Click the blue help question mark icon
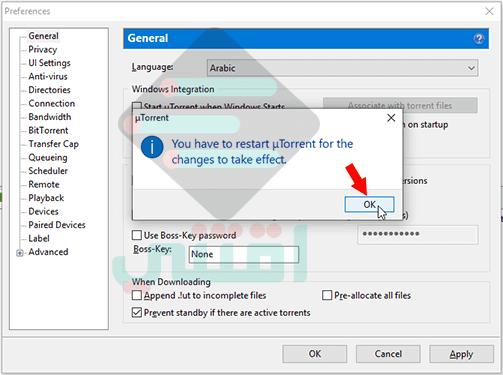503x375 pixels. click(479, 39)
